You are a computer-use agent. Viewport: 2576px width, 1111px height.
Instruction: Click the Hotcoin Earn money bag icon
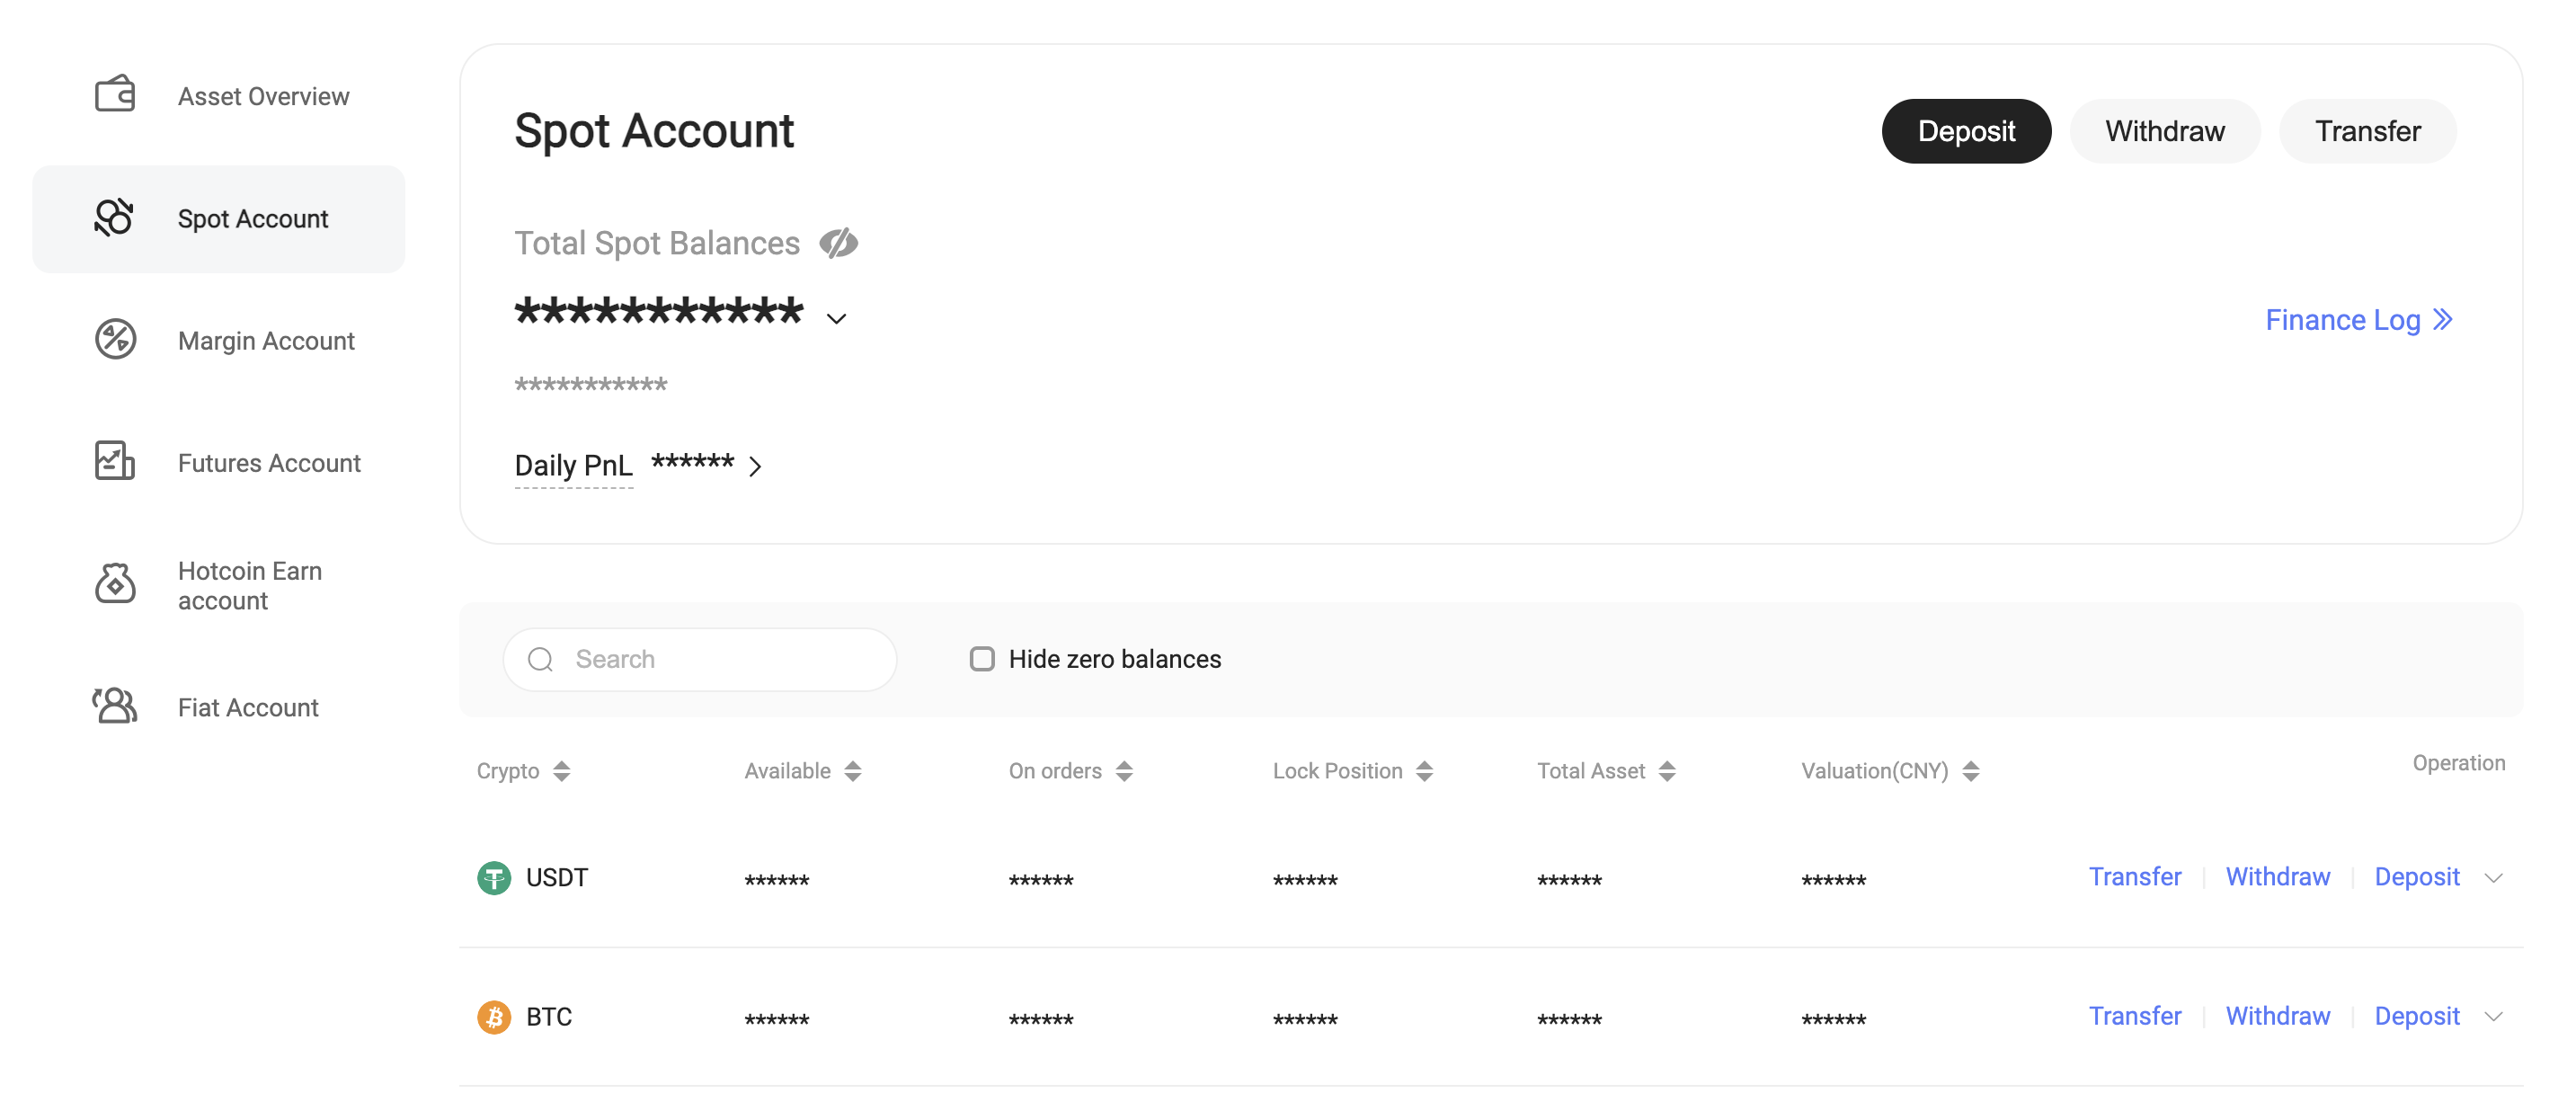click(115, 584)
